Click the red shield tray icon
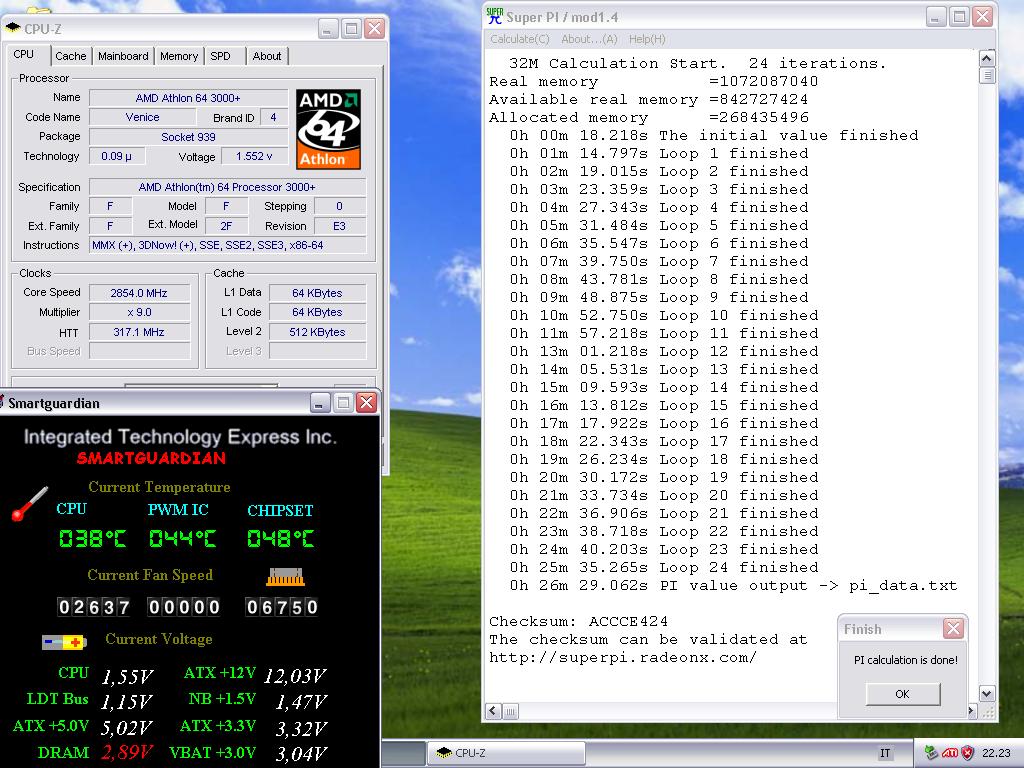 pos(968,753)
